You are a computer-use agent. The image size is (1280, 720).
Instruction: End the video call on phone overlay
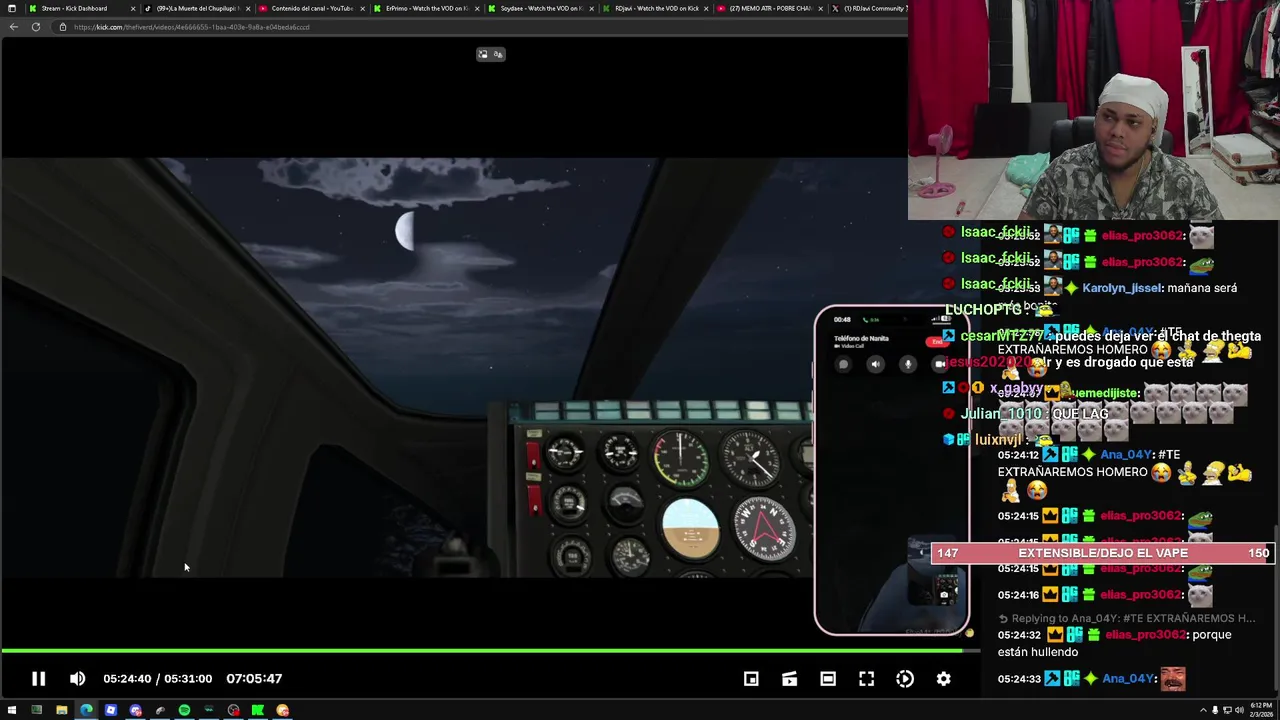(x=936, y=341)
